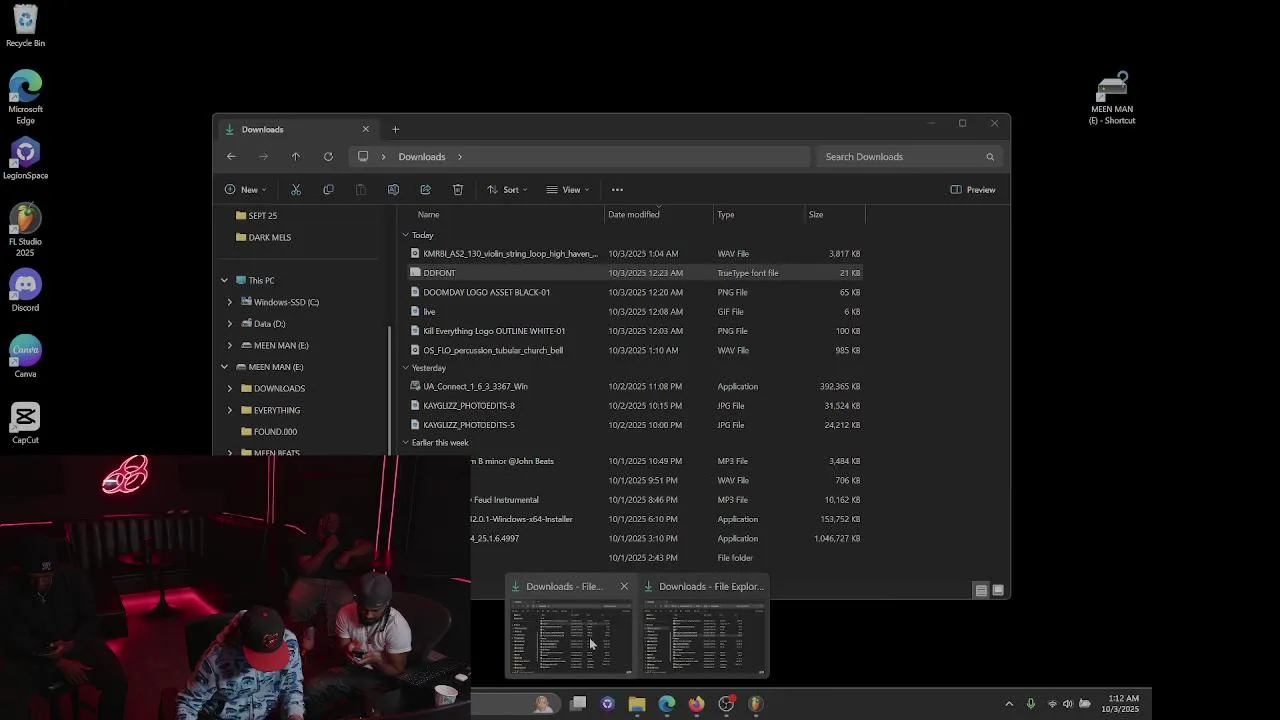The width and height of the screenshot is (1280, 720).
Task: Collapse Earlier this week group
Action: pos(405,443)
